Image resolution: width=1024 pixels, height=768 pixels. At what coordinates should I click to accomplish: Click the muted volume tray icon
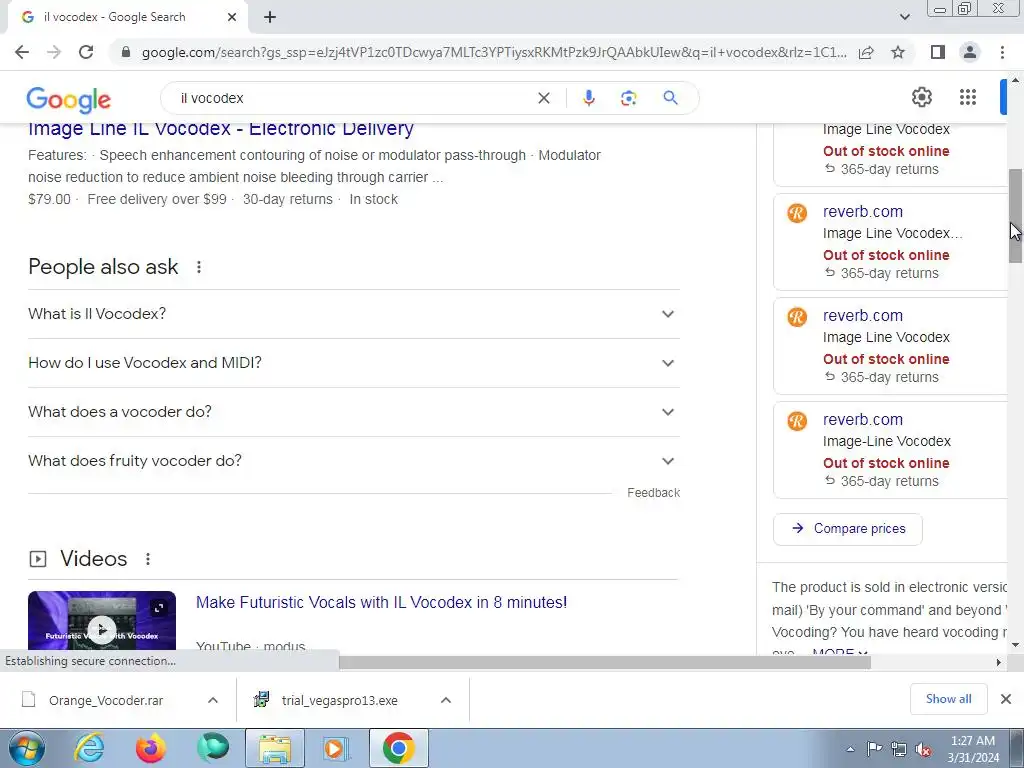pos(923,749)
